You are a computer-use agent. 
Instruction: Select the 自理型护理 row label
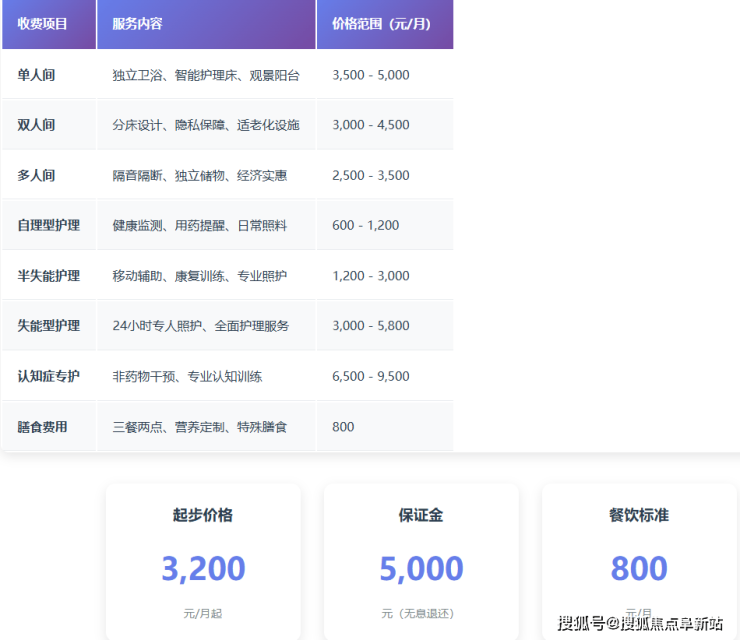coord(48,226)
